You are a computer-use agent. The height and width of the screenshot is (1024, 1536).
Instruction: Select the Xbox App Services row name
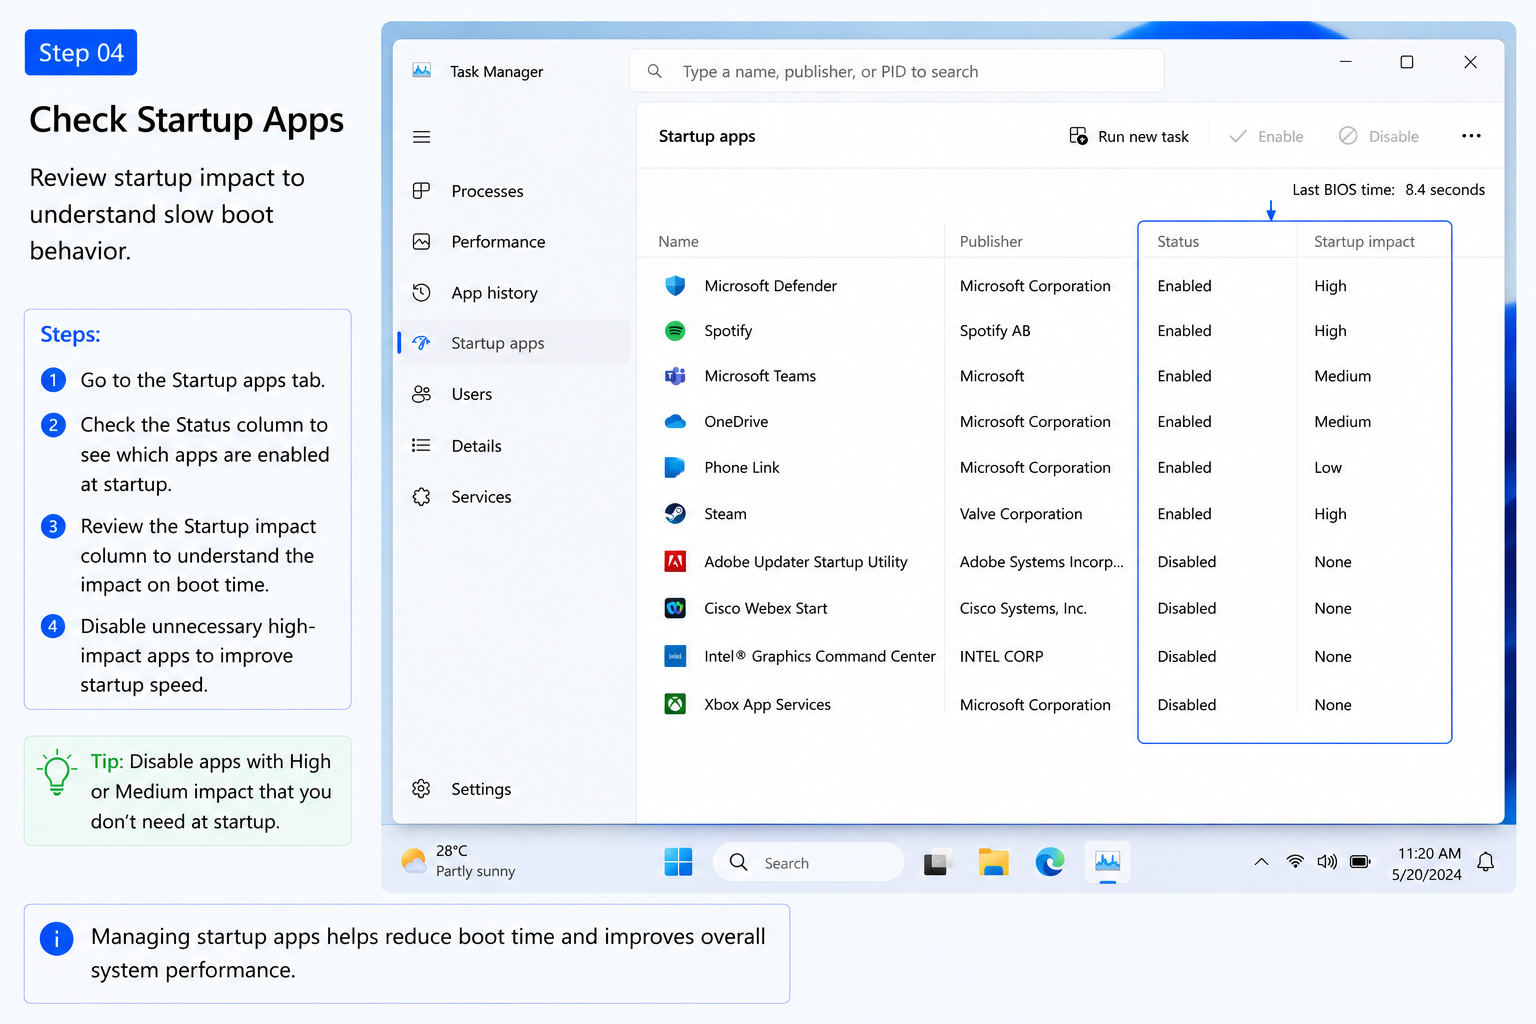[x=767, y=704]
